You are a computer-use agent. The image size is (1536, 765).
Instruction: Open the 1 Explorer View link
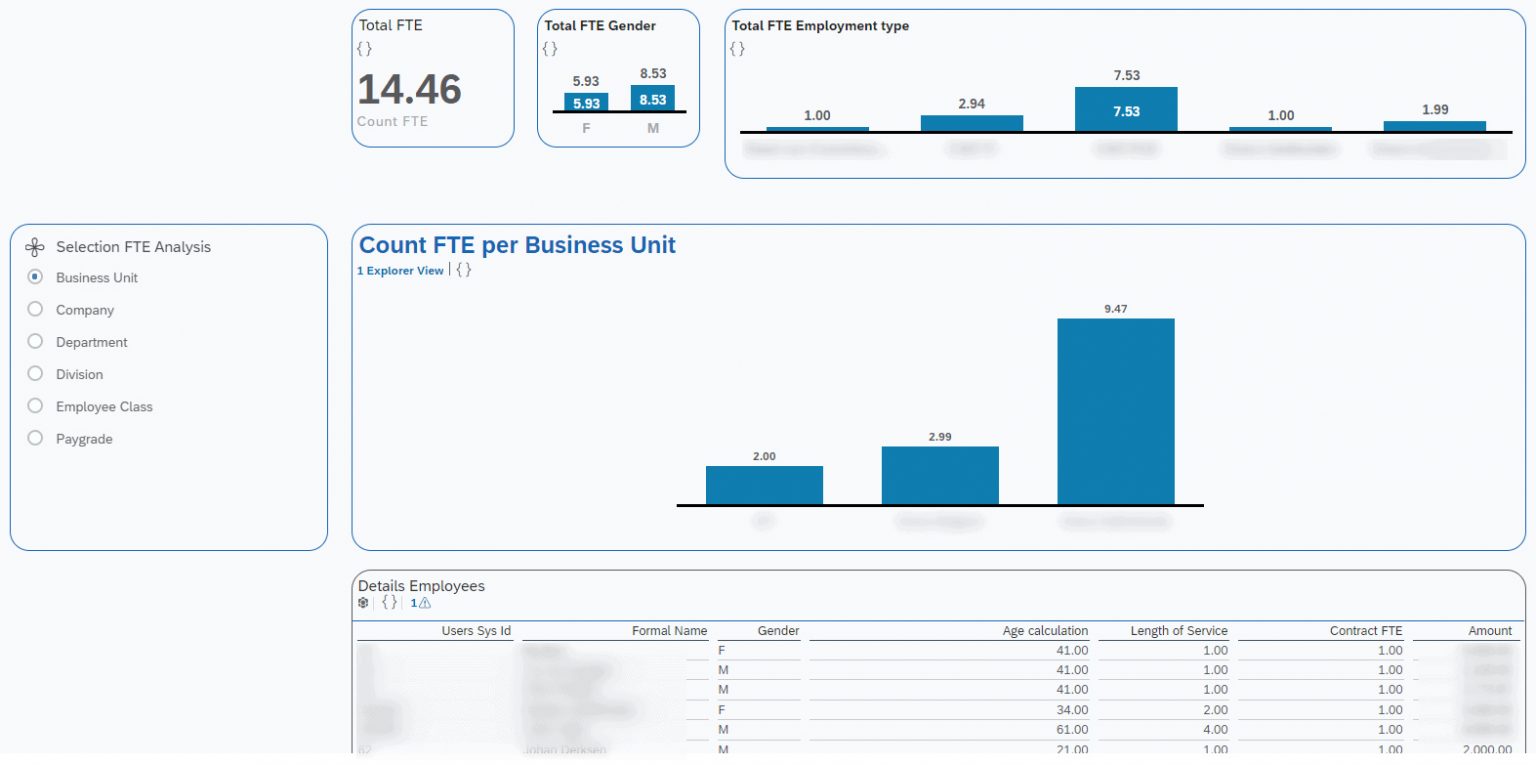398,270
